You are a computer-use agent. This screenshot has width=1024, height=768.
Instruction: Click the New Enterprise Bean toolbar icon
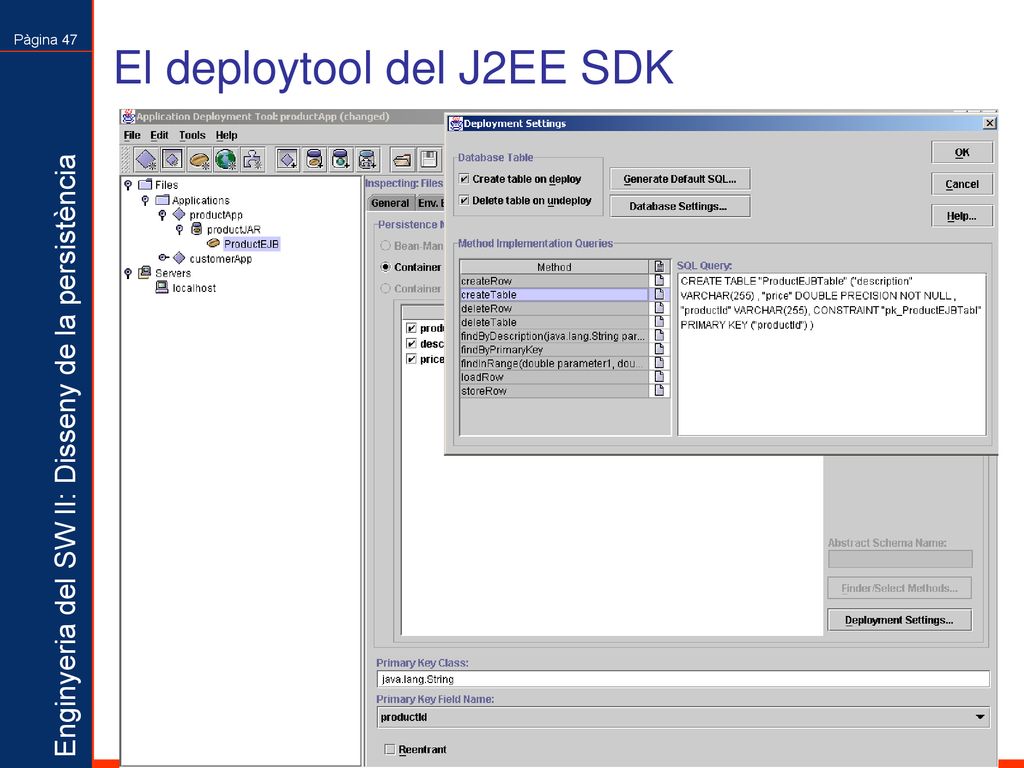click(199, 159)
